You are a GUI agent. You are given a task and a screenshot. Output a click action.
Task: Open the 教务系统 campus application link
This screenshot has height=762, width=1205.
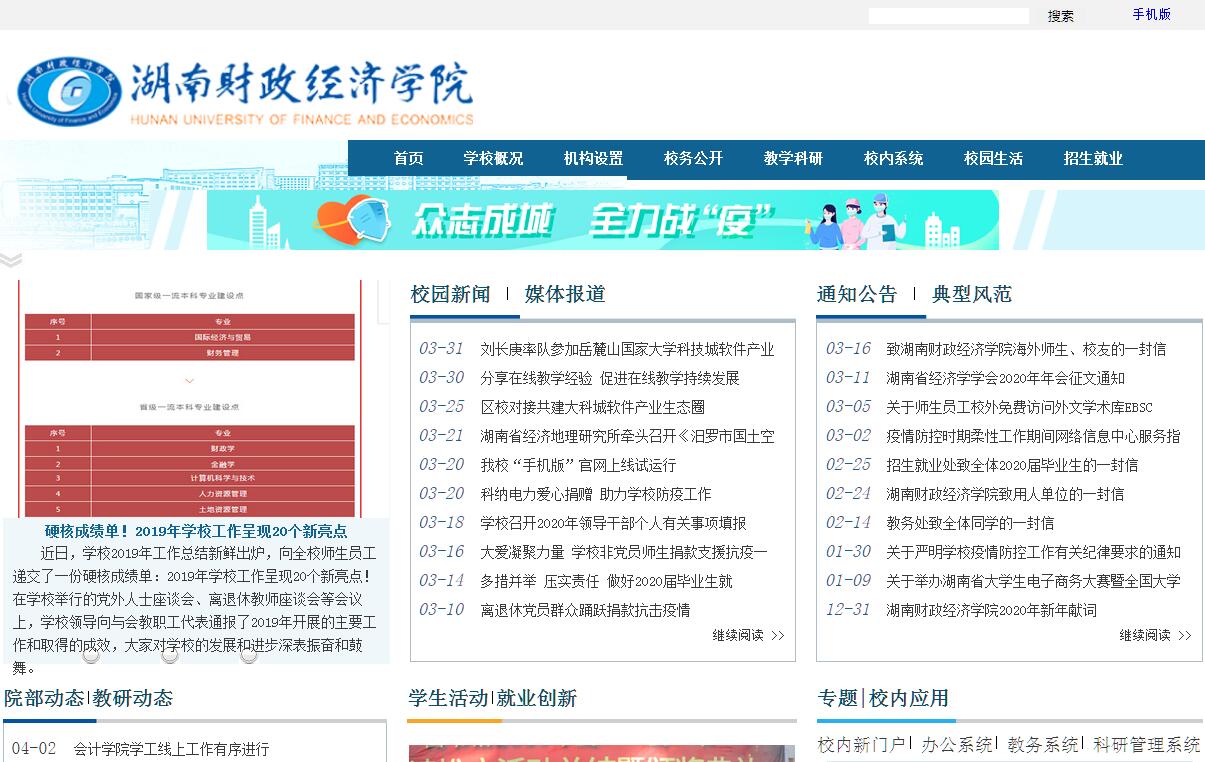pos(1043,745)
